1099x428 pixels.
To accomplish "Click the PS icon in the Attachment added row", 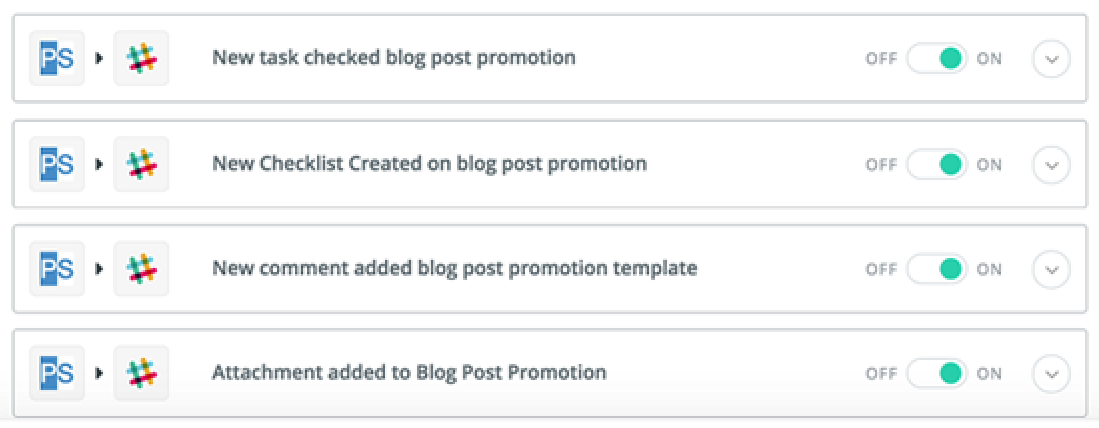I will 57,373.
